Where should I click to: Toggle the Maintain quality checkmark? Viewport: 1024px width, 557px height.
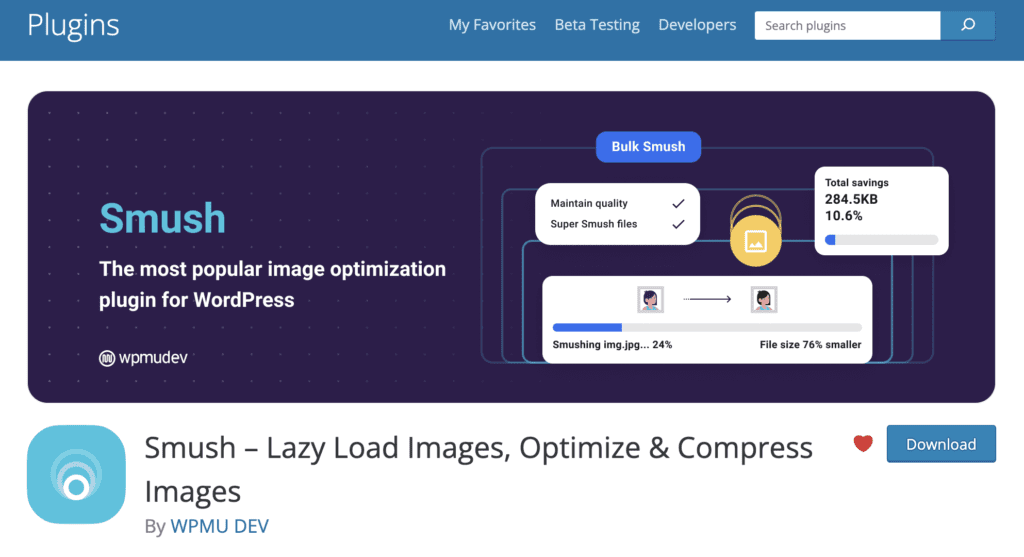click(678, 203)
